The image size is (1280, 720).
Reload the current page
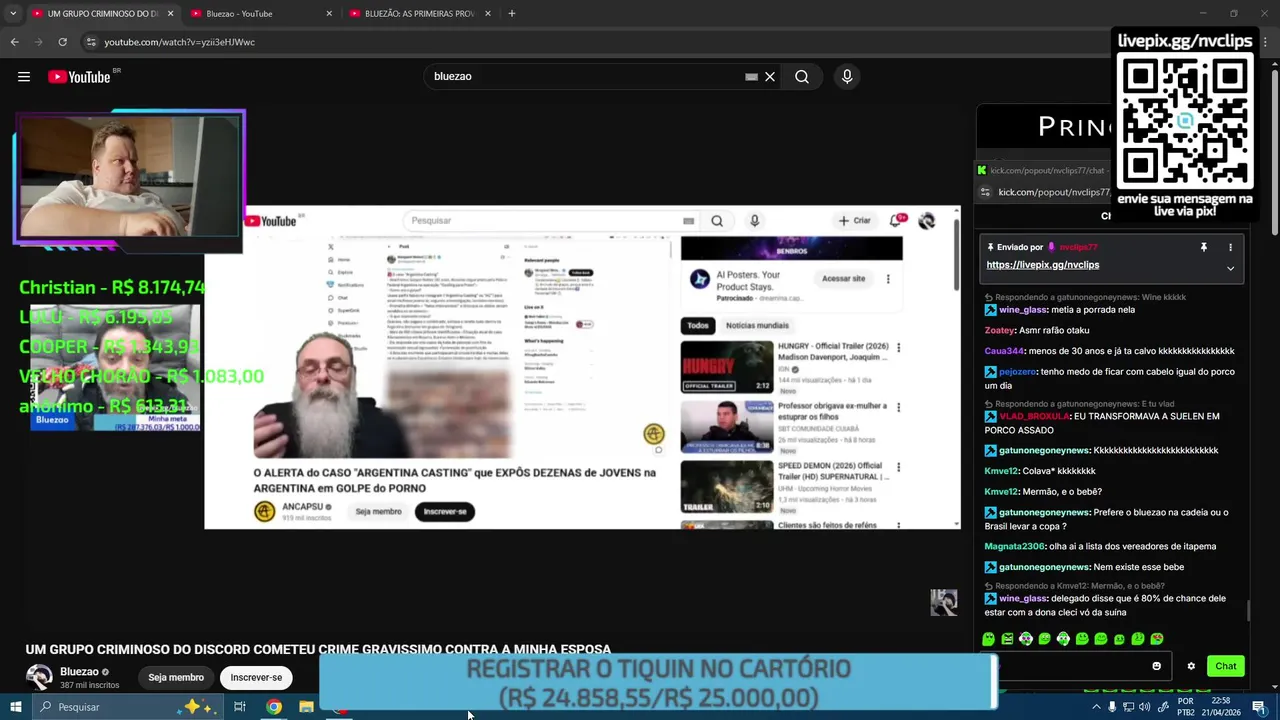(x=62, y=42)
